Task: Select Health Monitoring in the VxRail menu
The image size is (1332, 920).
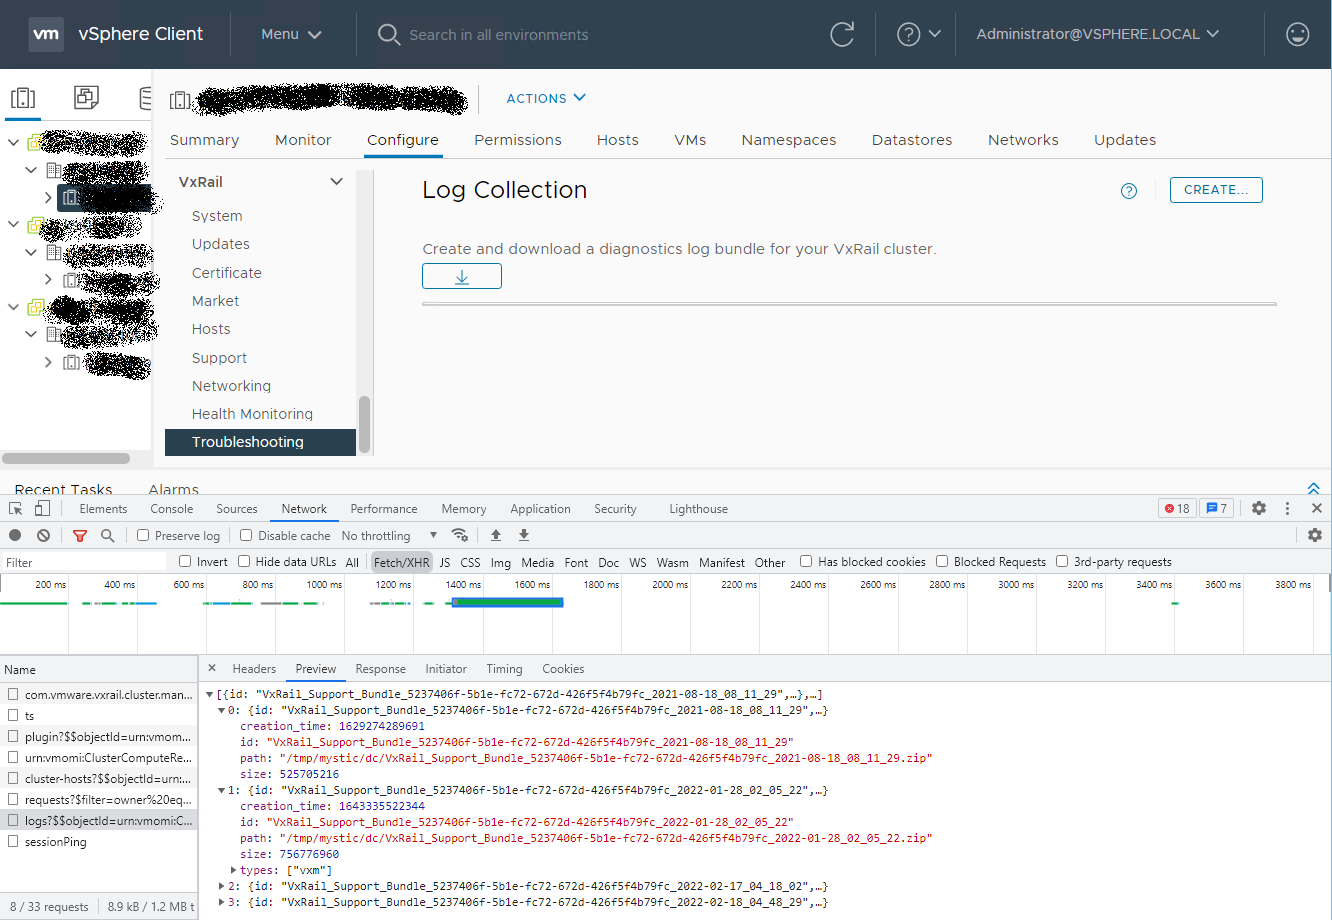Action: (x=252, y=413)
